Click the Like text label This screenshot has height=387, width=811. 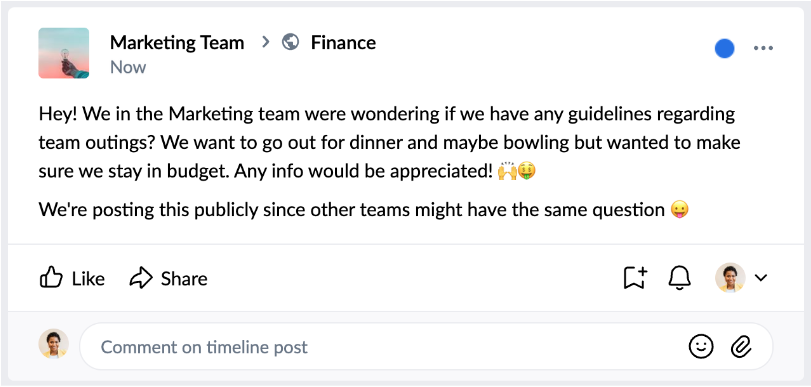[88, 279]
